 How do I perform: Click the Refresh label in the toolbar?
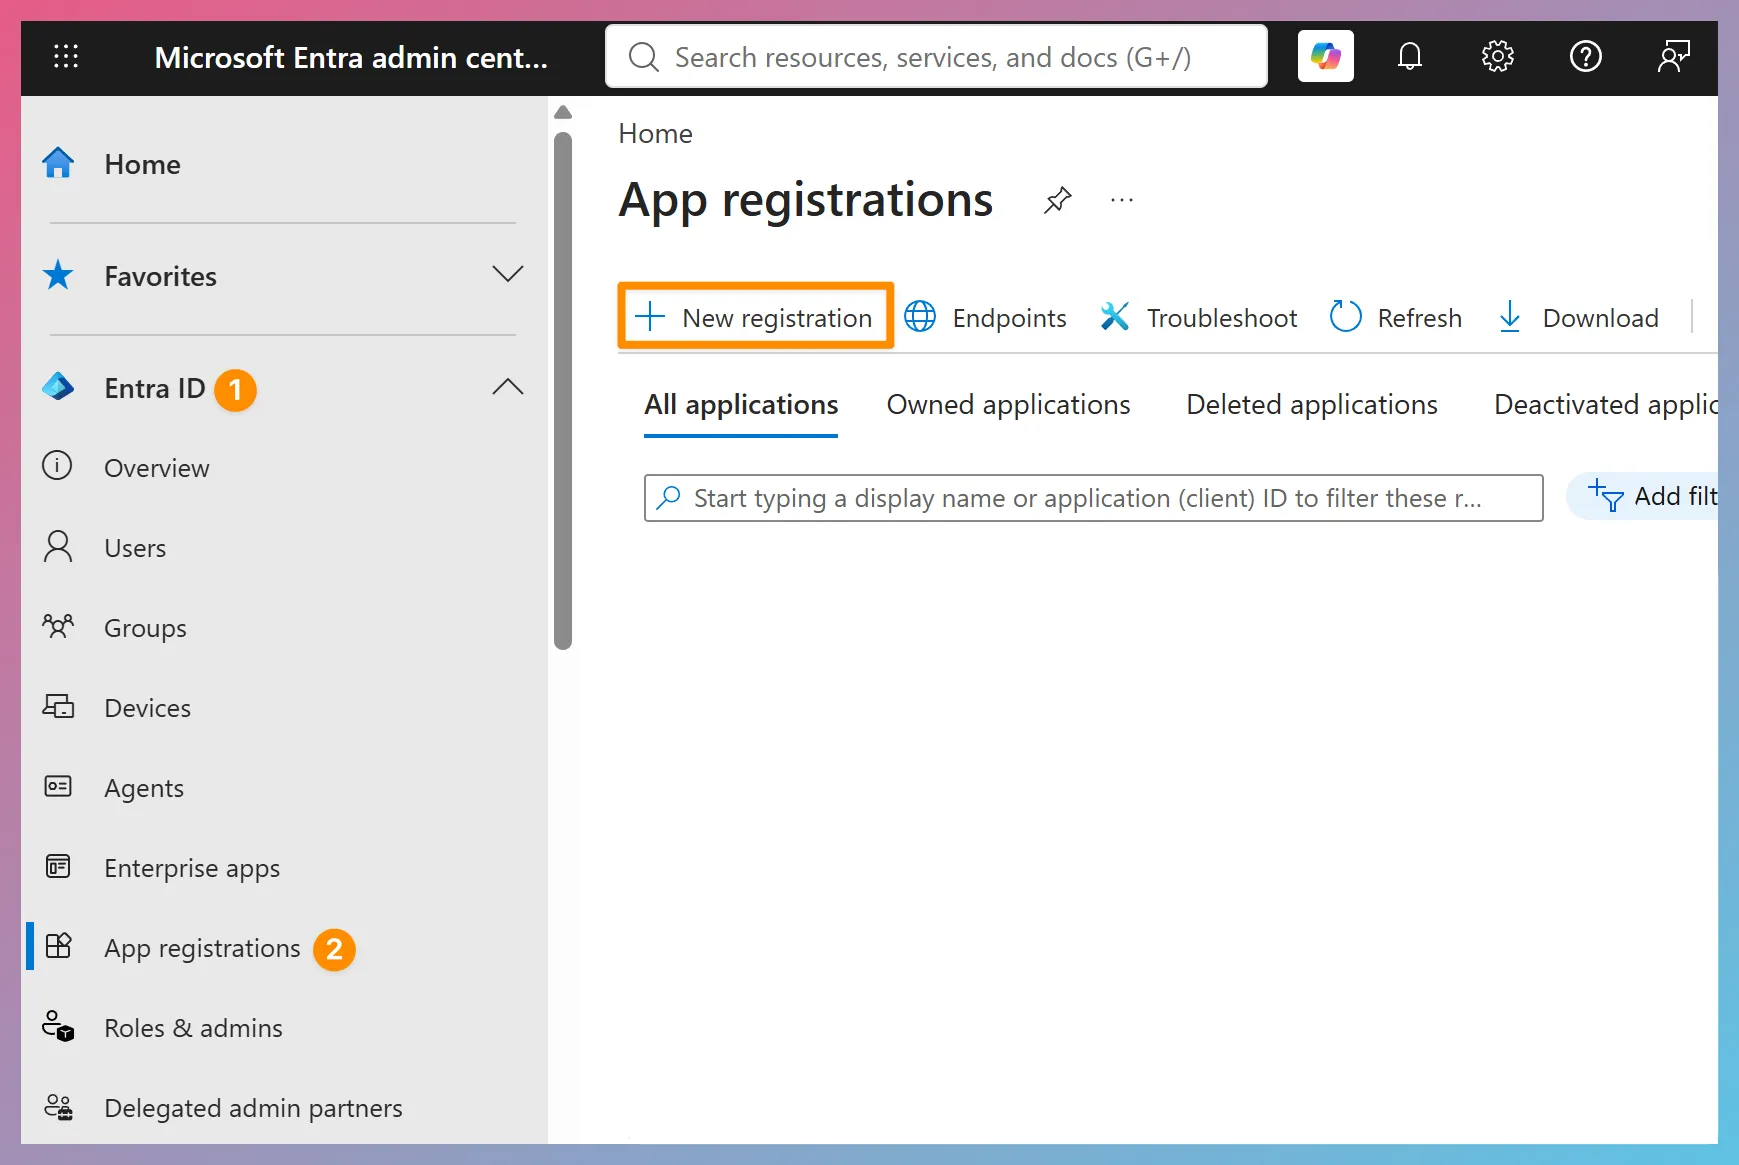pos(1419,318)
